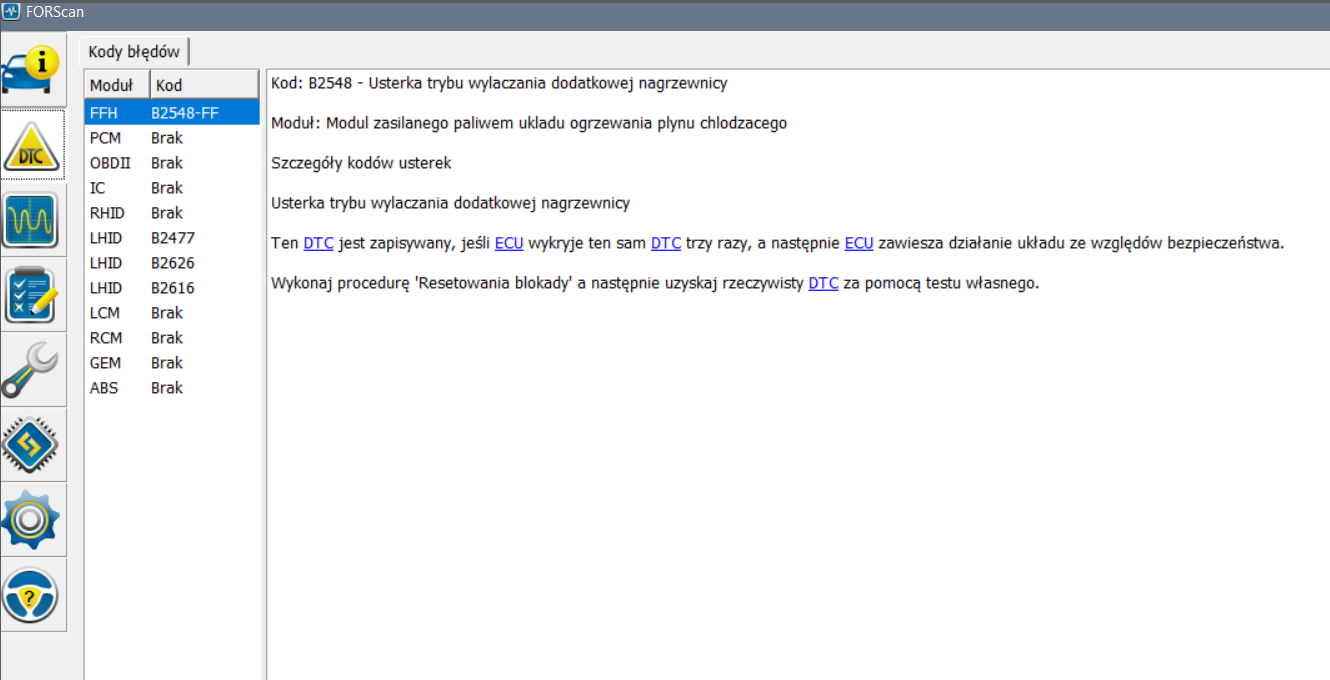Open the tests checklist icon

click(x=33, y=295)
